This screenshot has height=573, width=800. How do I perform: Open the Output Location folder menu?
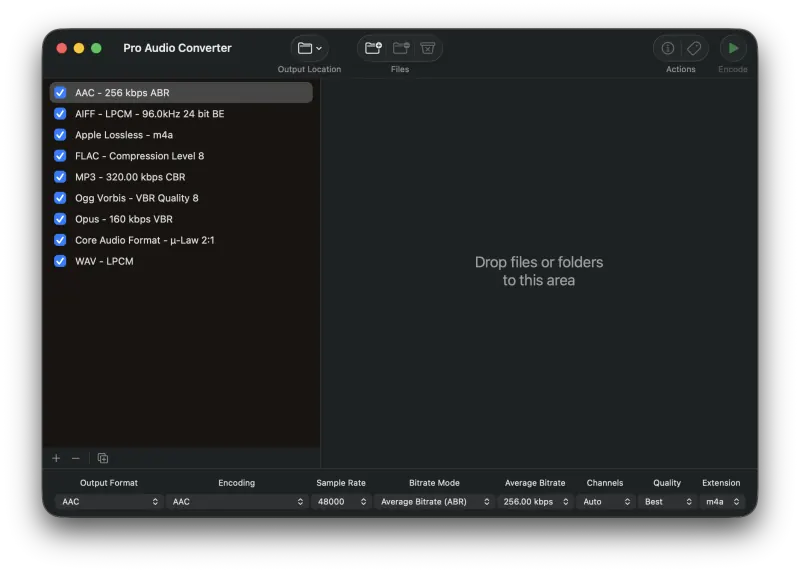point(309,48)
